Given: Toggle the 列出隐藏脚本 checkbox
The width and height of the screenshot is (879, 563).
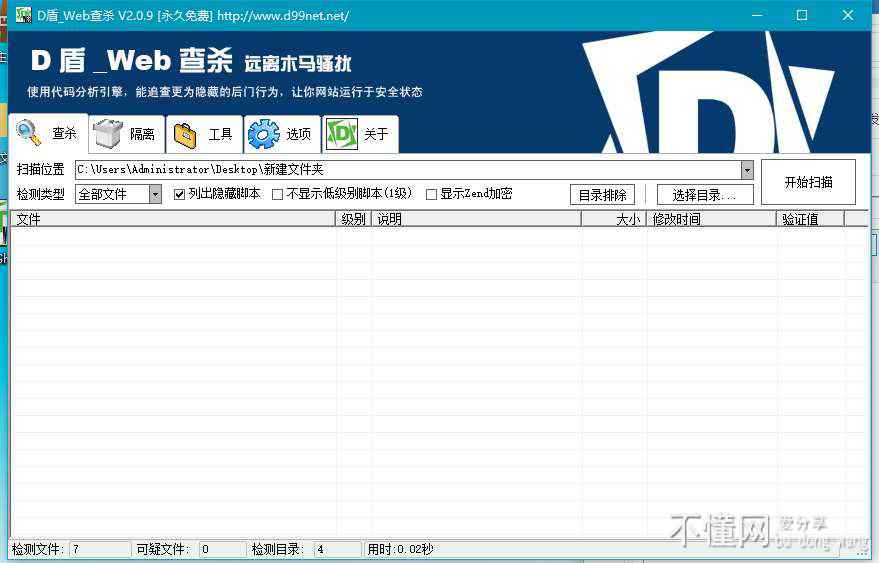Looking at the screenshot, I should tap(180, 194).
